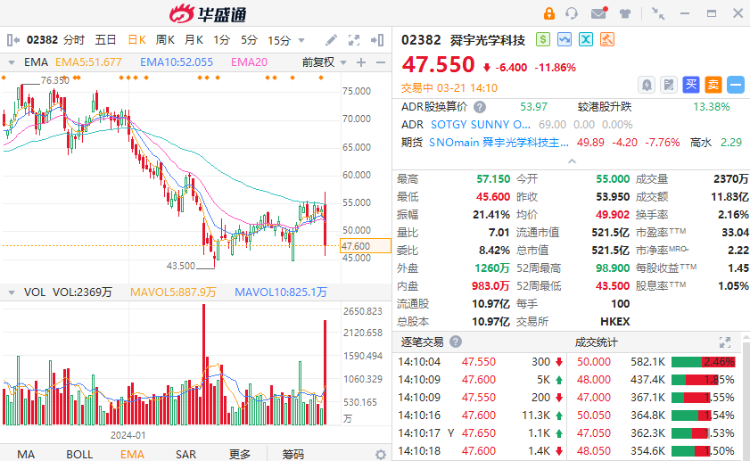Viewport: 750px width, 461px height.
Task: Click the green S stock tag icon
Action: [543, 39]
